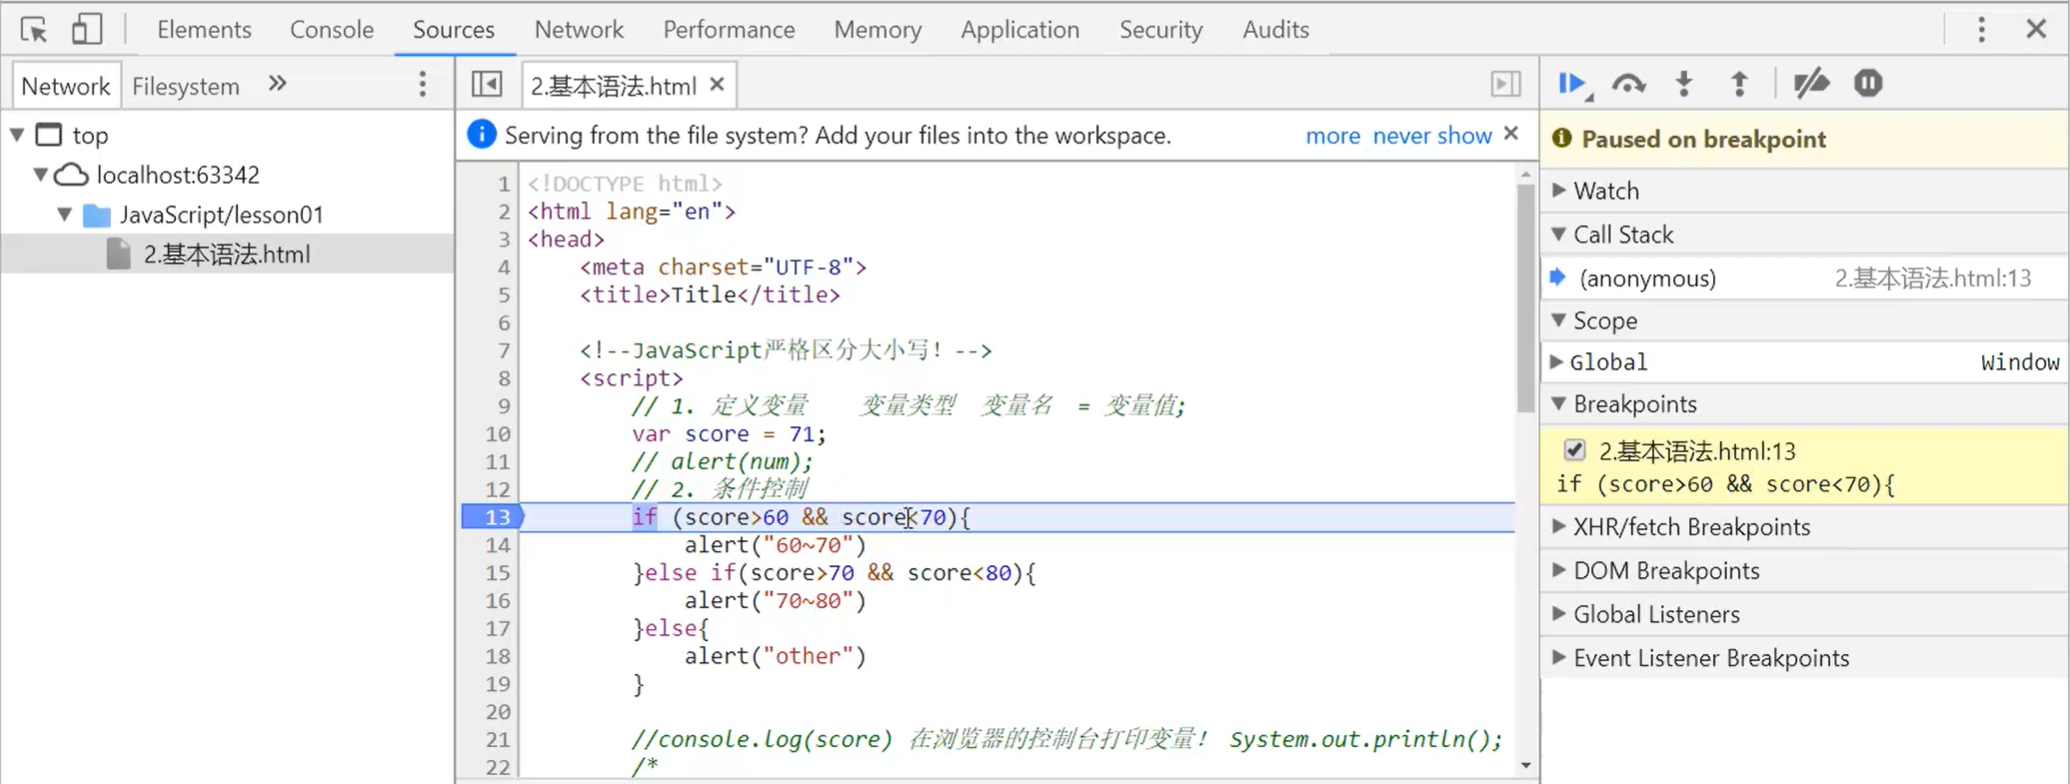This screenshot has width=2070, height=784.
Task: Set a breakpoint on line 14
Action: (x=497, y=545)
